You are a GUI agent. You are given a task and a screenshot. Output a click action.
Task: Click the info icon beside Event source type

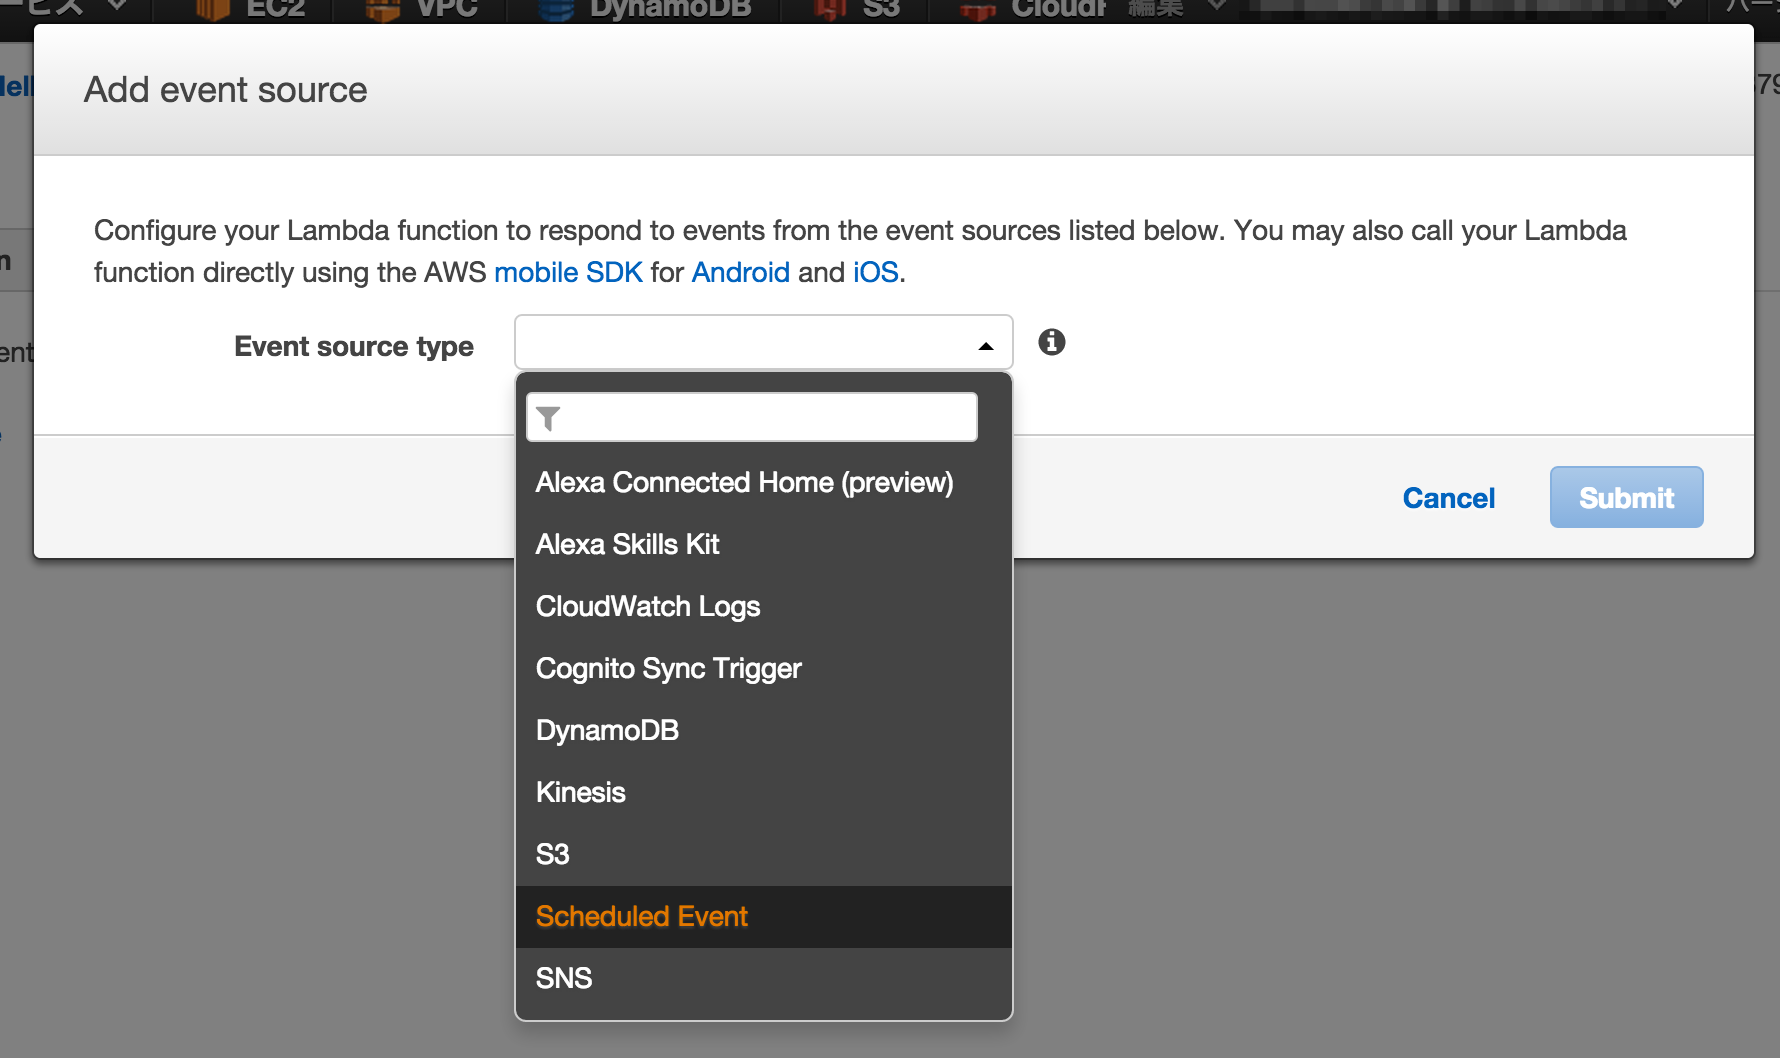[x=1052, y=341]
